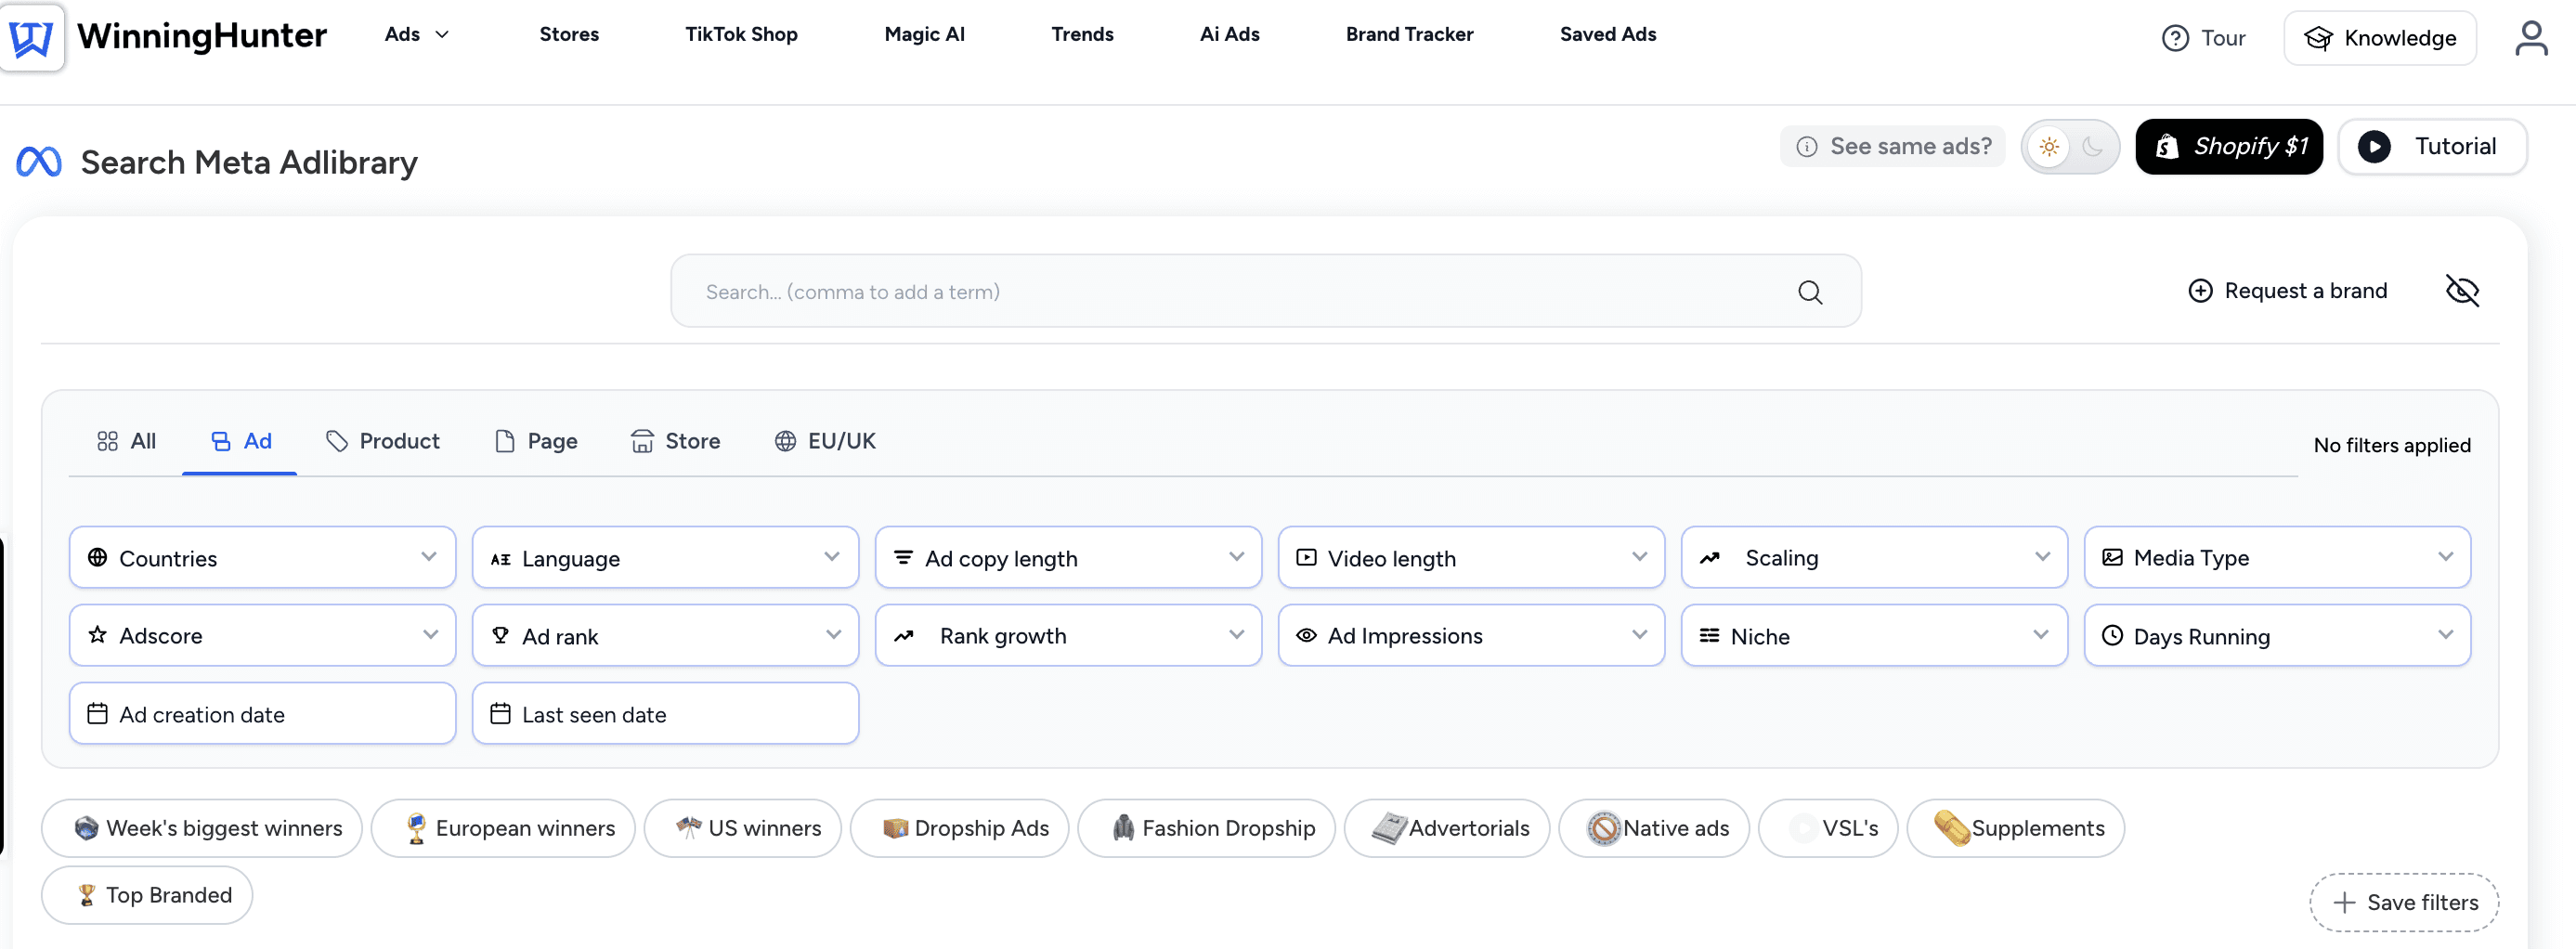Open Brand Tracker in the navigation
Viewport: 2576px width, 949px height.
coord(1409,34)
